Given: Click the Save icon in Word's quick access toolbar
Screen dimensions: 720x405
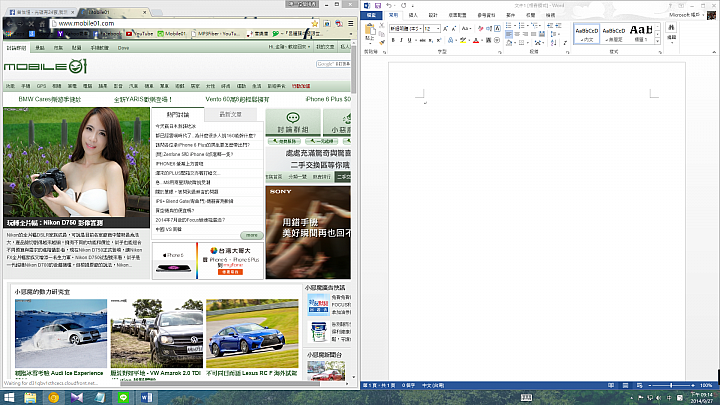Looking at the screenshot, I should pyautogui.click(x=378, y=5).
